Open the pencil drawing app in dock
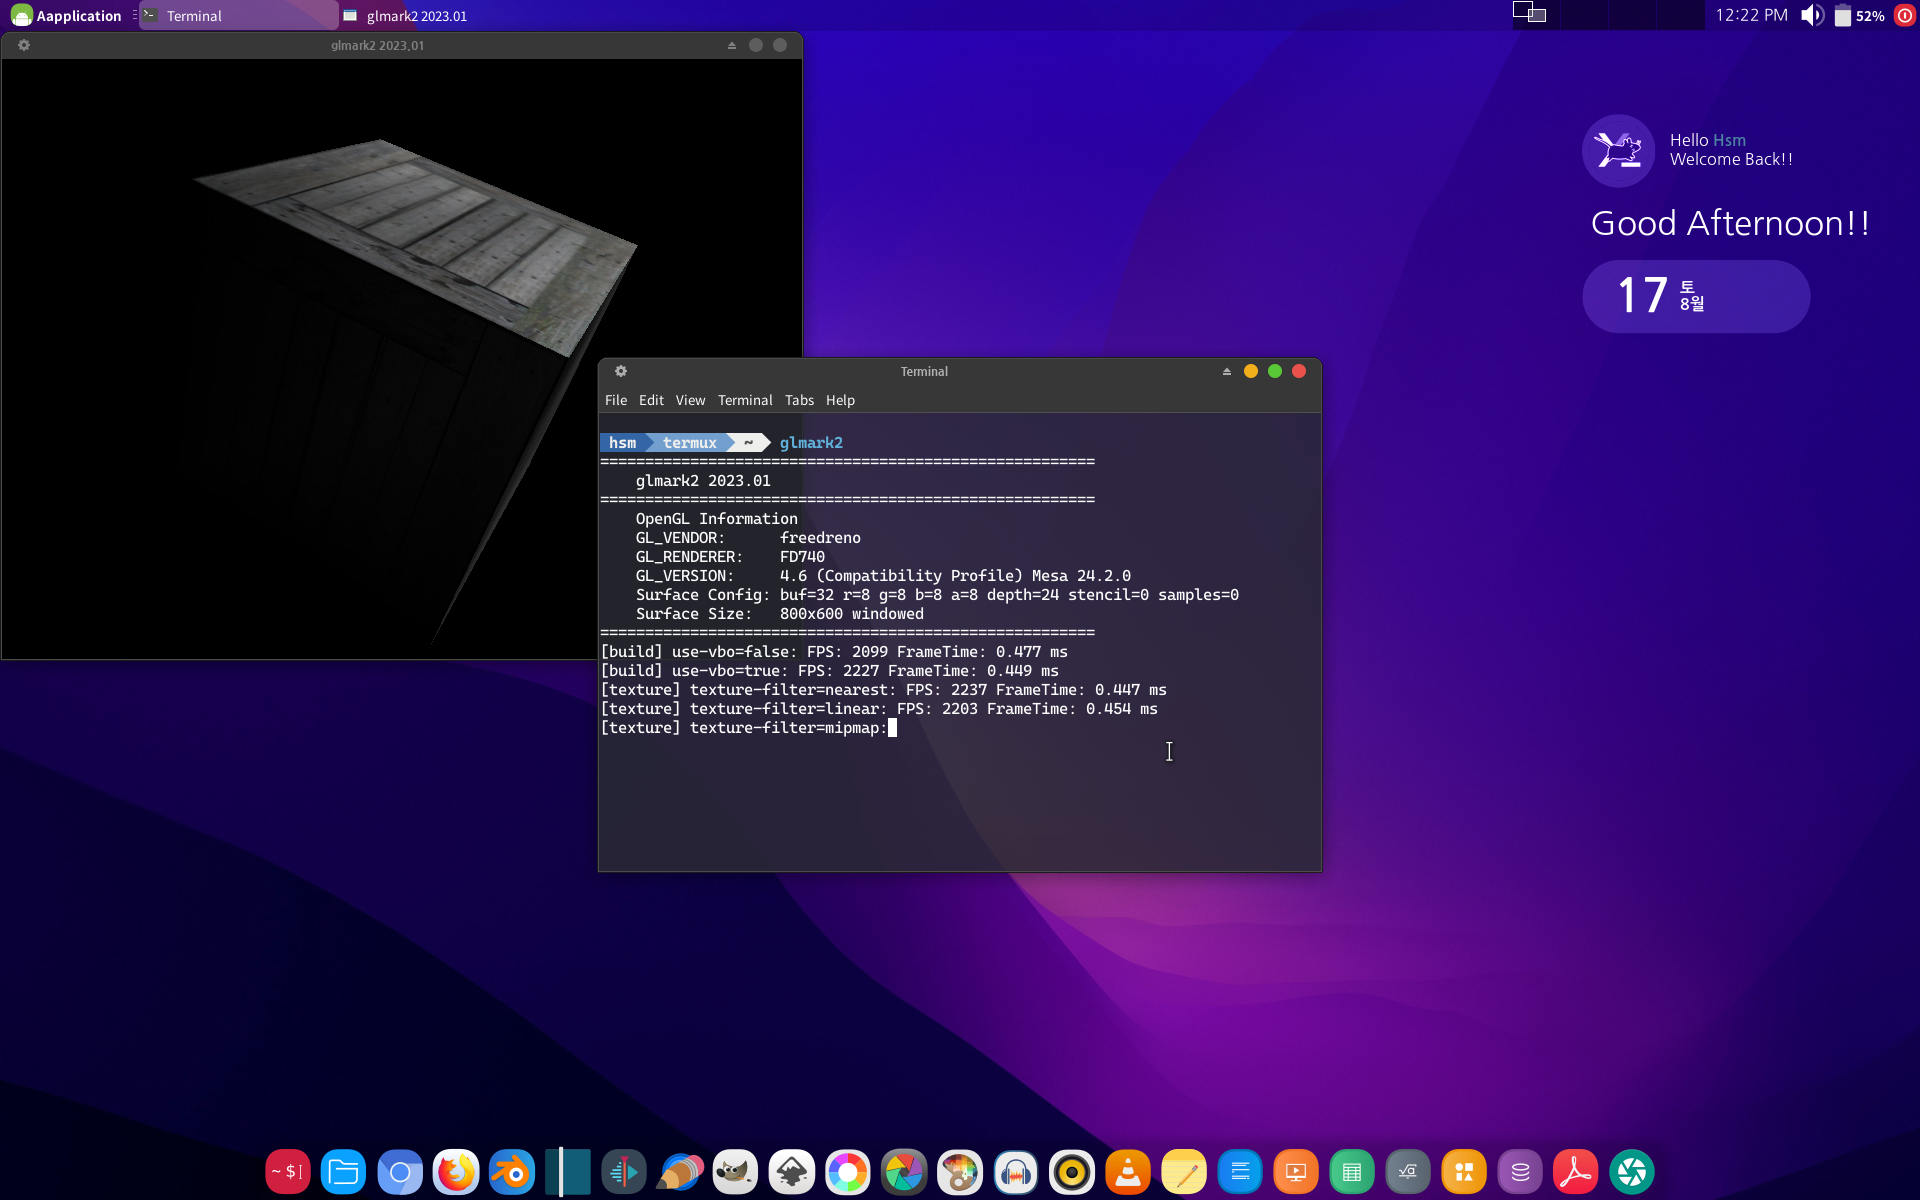1920x1200 pixels. (x=680, y=1172)
